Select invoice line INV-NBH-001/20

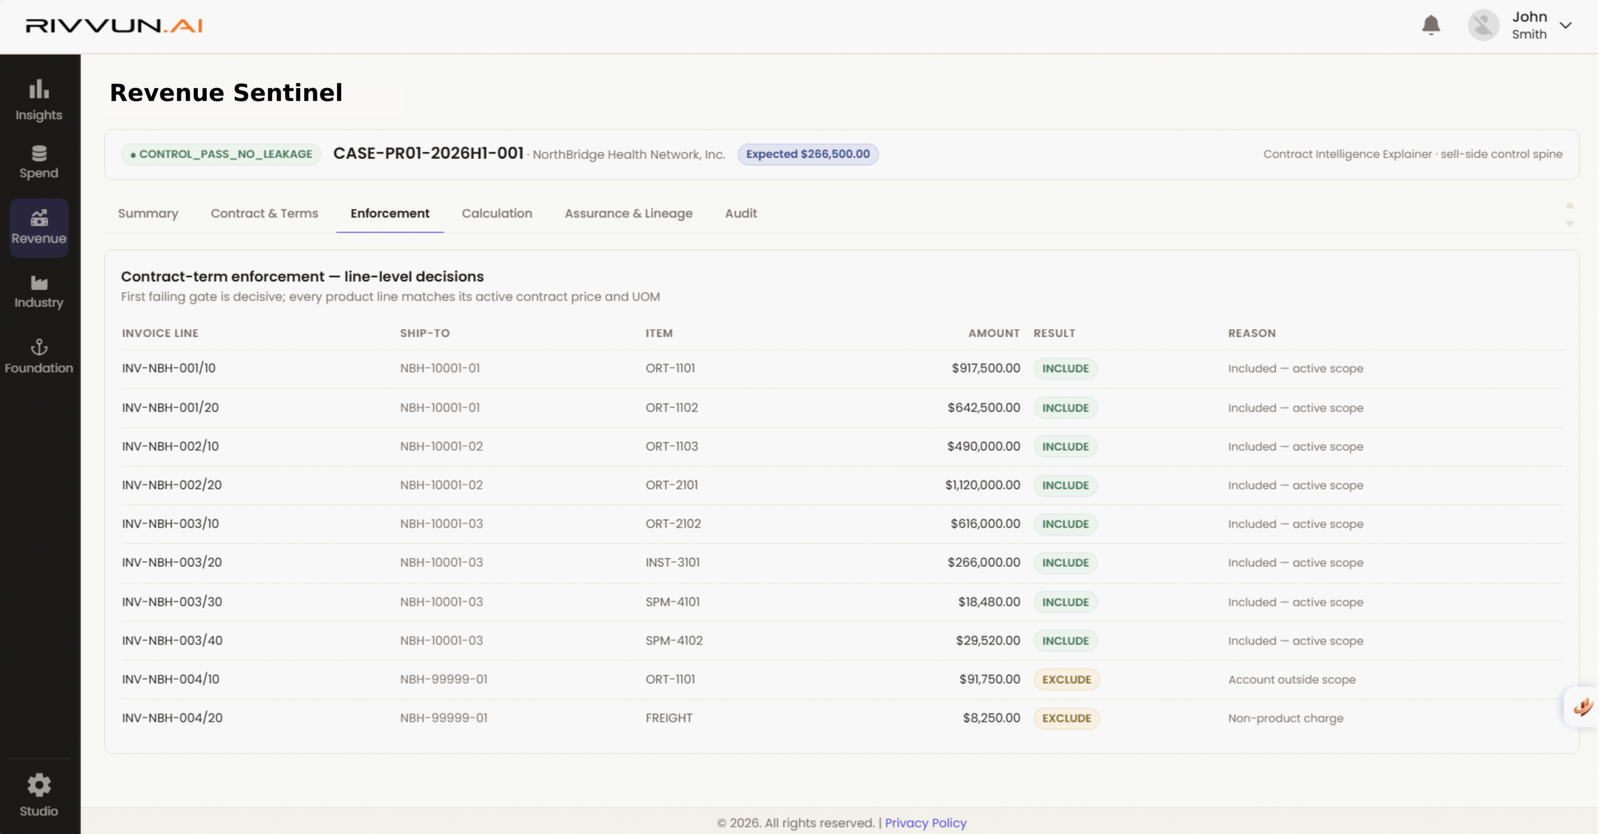(170, 408)
